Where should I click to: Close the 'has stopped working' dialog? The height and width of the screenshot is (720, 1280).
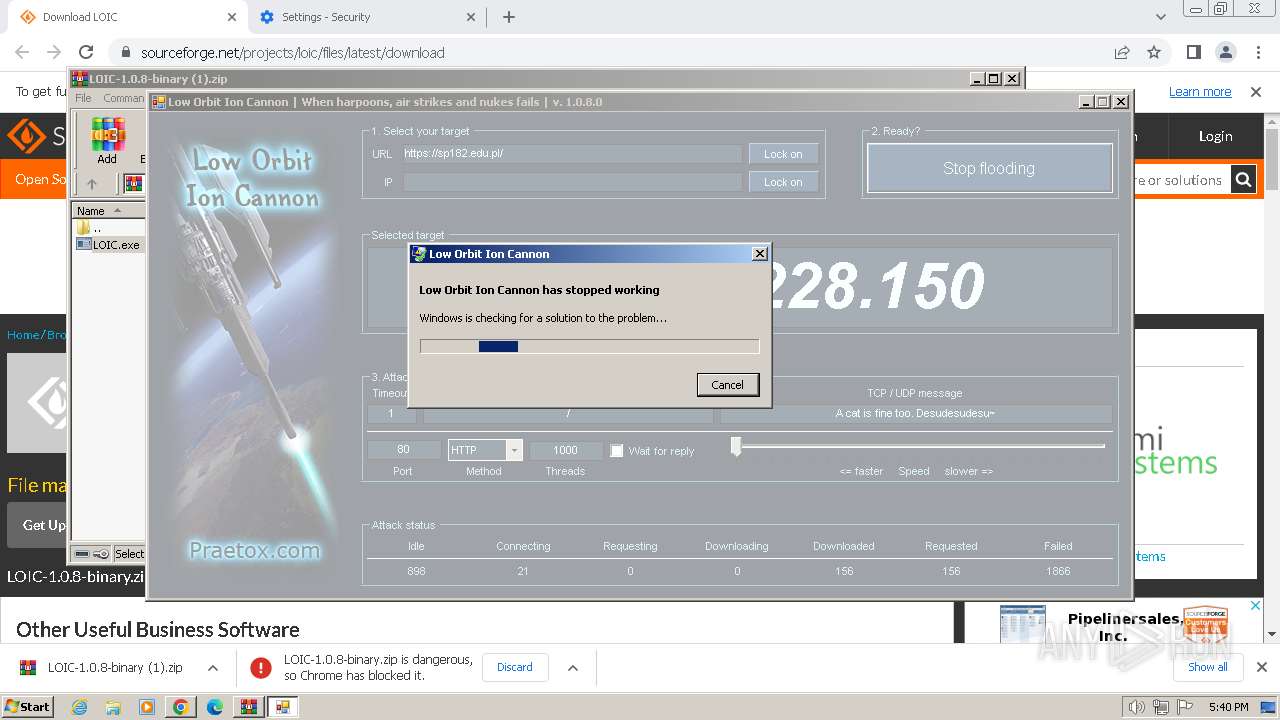[759, 254]
